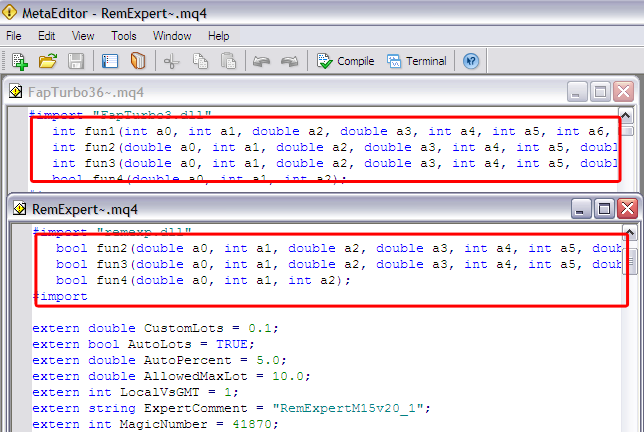Screen dimensions: 644x432
Task: Open the Window menu
Action: 172,36
